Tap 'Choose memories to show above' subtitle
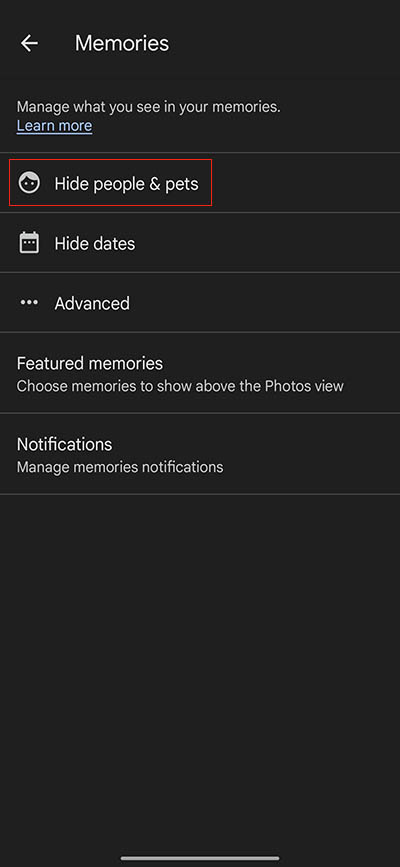This screenshot has width=400, height=867. point(180,386)
